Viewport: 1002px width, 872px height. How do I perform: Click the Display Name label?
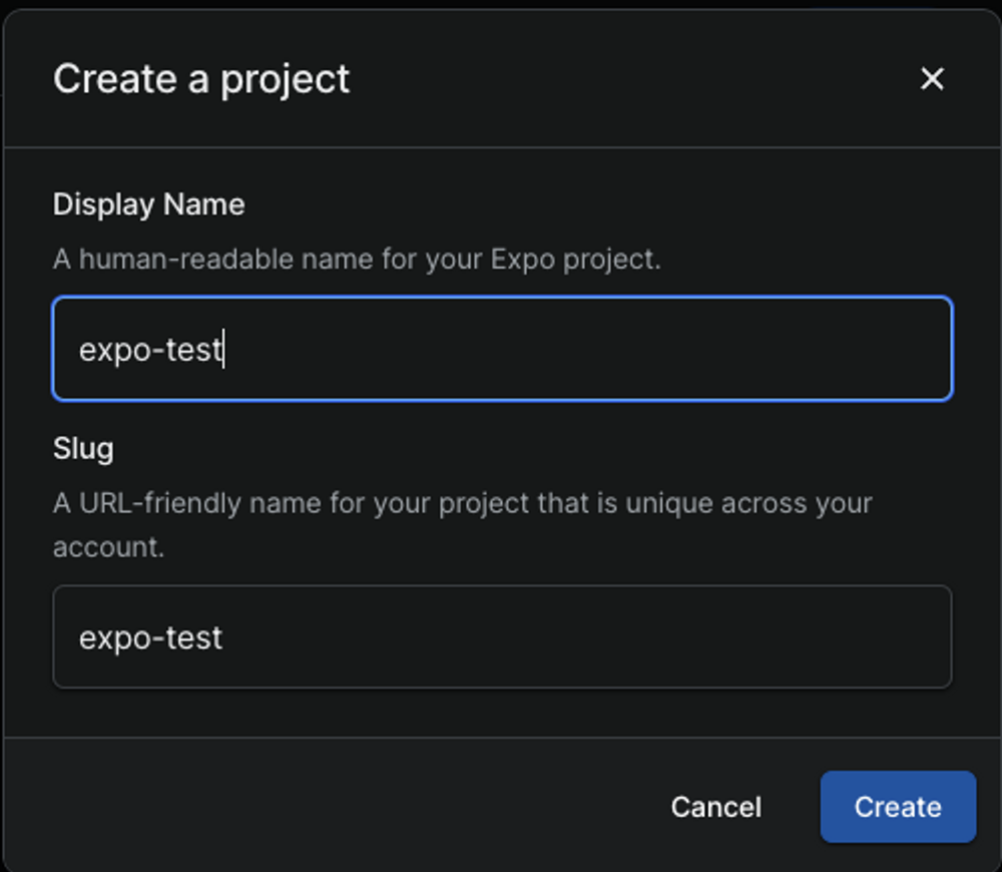click(x=148, y=204)
